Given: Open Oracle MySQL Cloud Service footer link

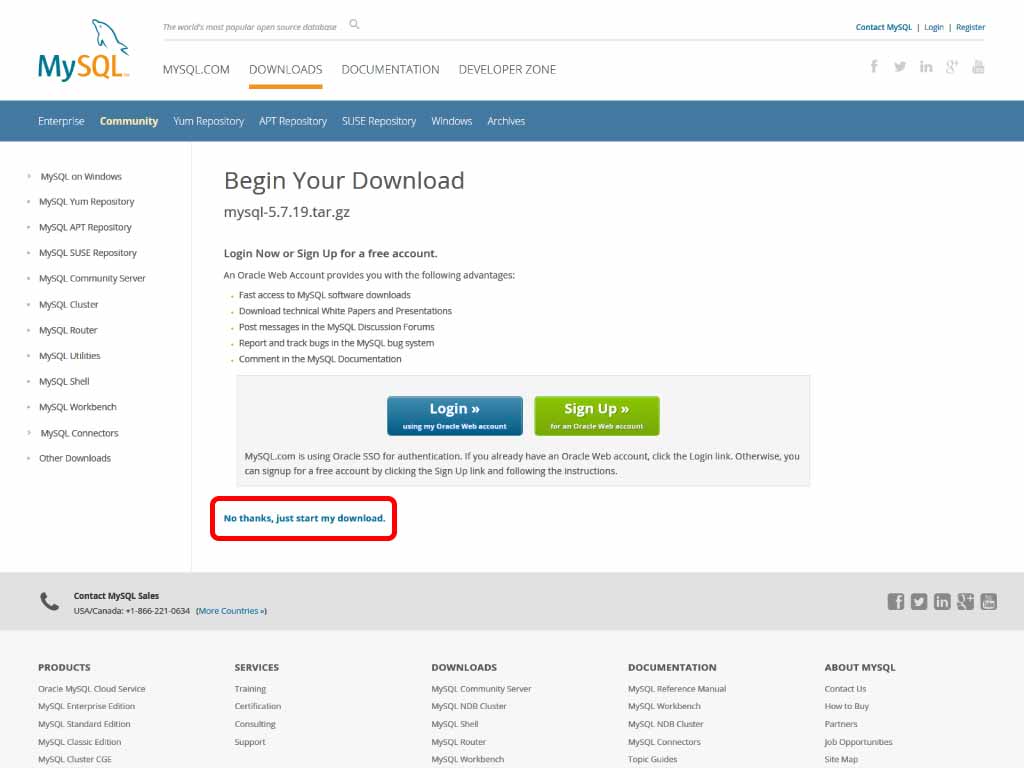Looking at the screenshot, I should coord(91,688).
